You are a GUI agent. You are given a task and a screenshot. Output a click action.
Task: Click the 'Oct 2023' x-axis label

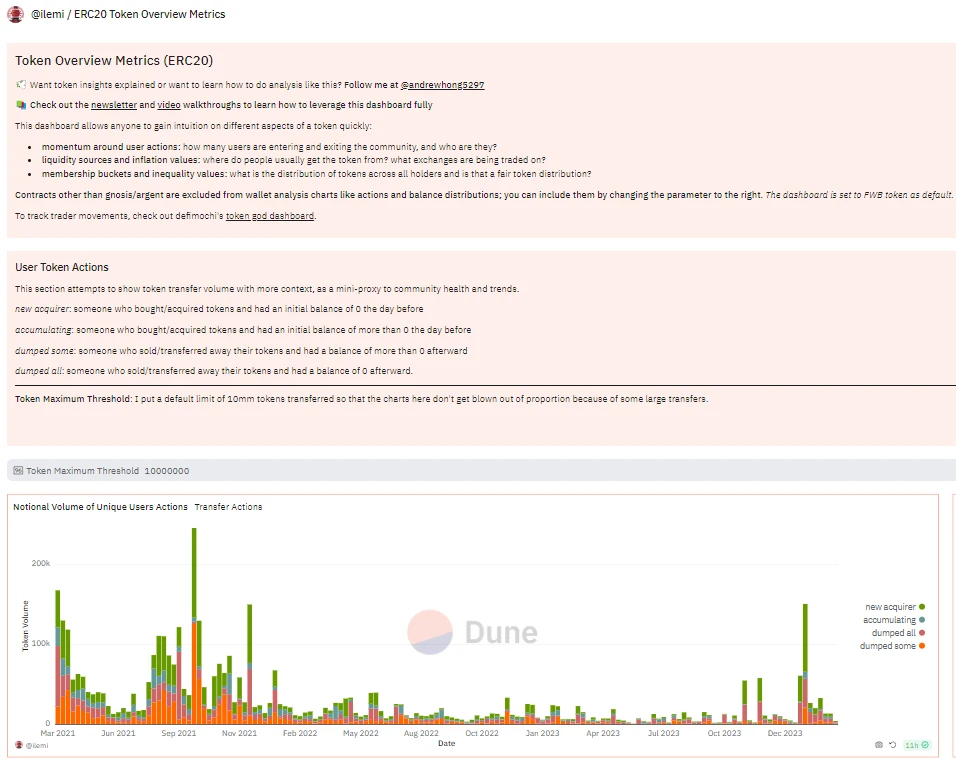coord(724,733)
